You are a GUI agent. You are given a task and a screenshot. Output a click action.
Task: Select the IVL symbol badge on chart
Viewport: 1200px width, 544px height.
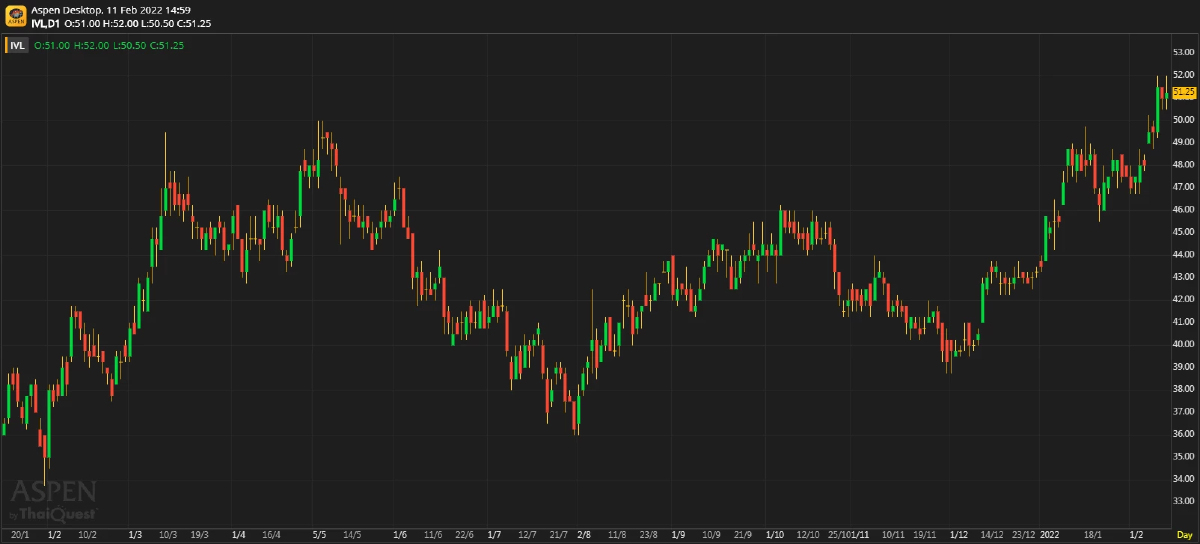[x=16, y=45]
